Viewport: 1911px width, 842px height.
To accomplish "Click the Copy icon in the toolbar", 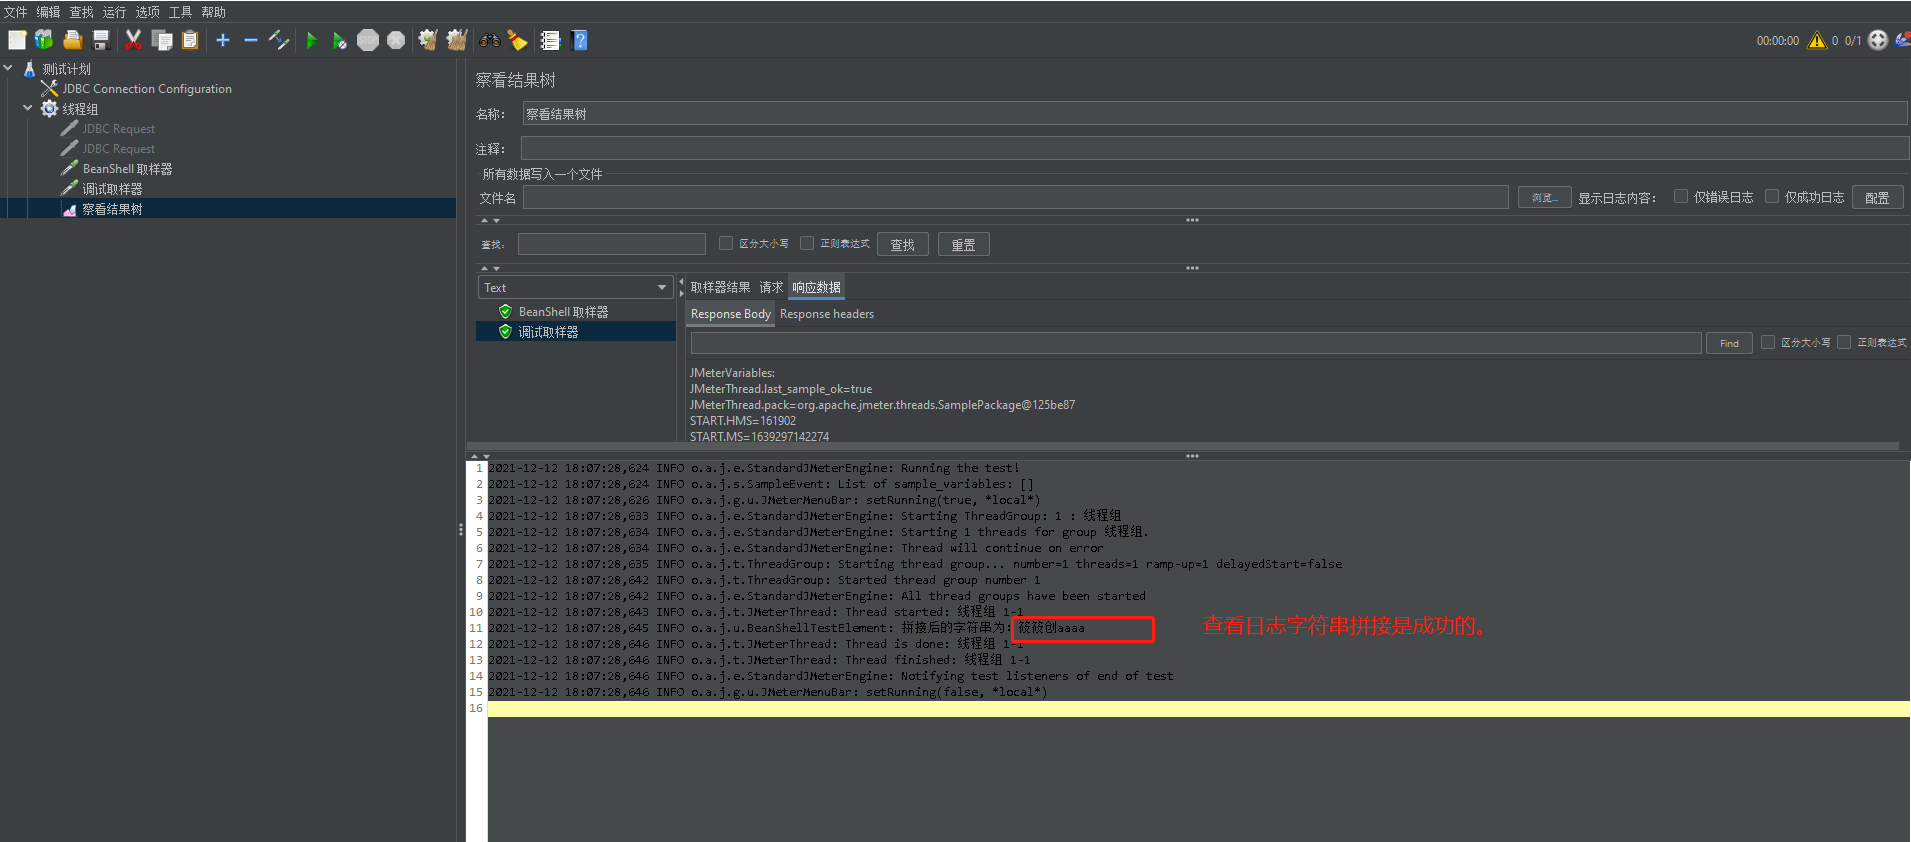I will [x=162, y=40].
